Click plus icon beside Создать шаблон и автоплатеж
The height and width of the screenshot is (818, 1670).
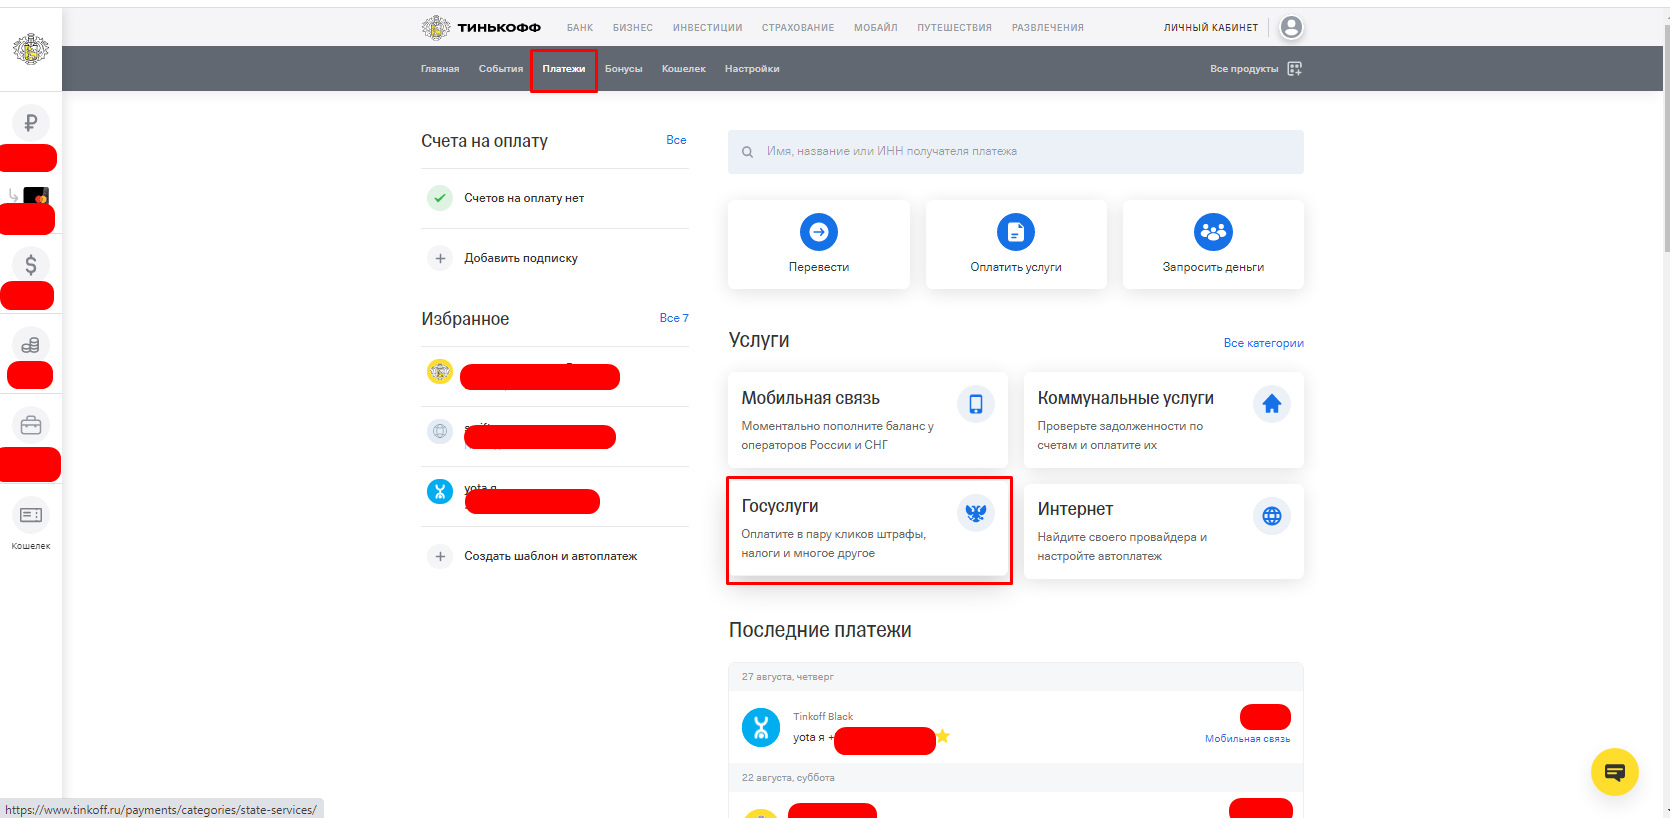coord(440,556)
